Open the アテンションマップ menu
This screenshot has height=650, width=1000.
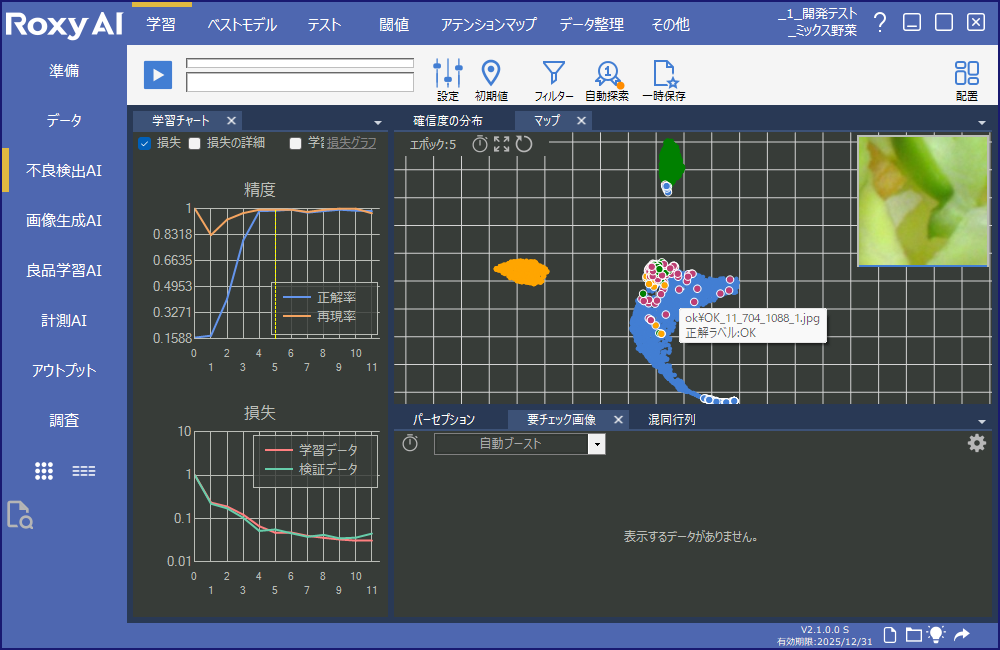point(488,25)
